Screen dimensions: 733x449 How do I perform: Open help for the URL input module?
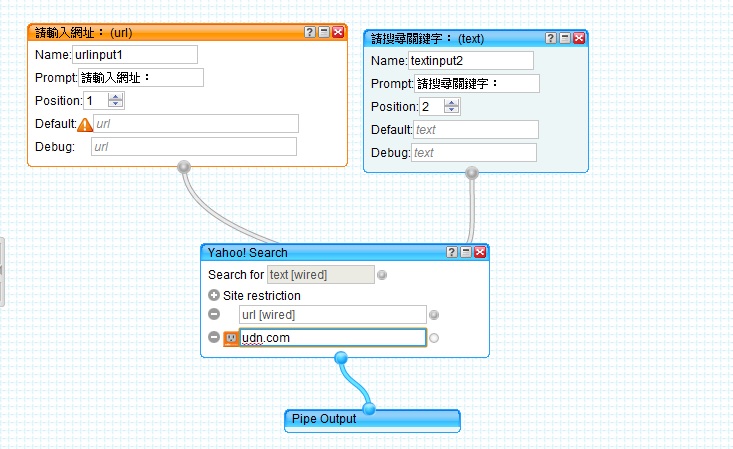tap(309, 32)
